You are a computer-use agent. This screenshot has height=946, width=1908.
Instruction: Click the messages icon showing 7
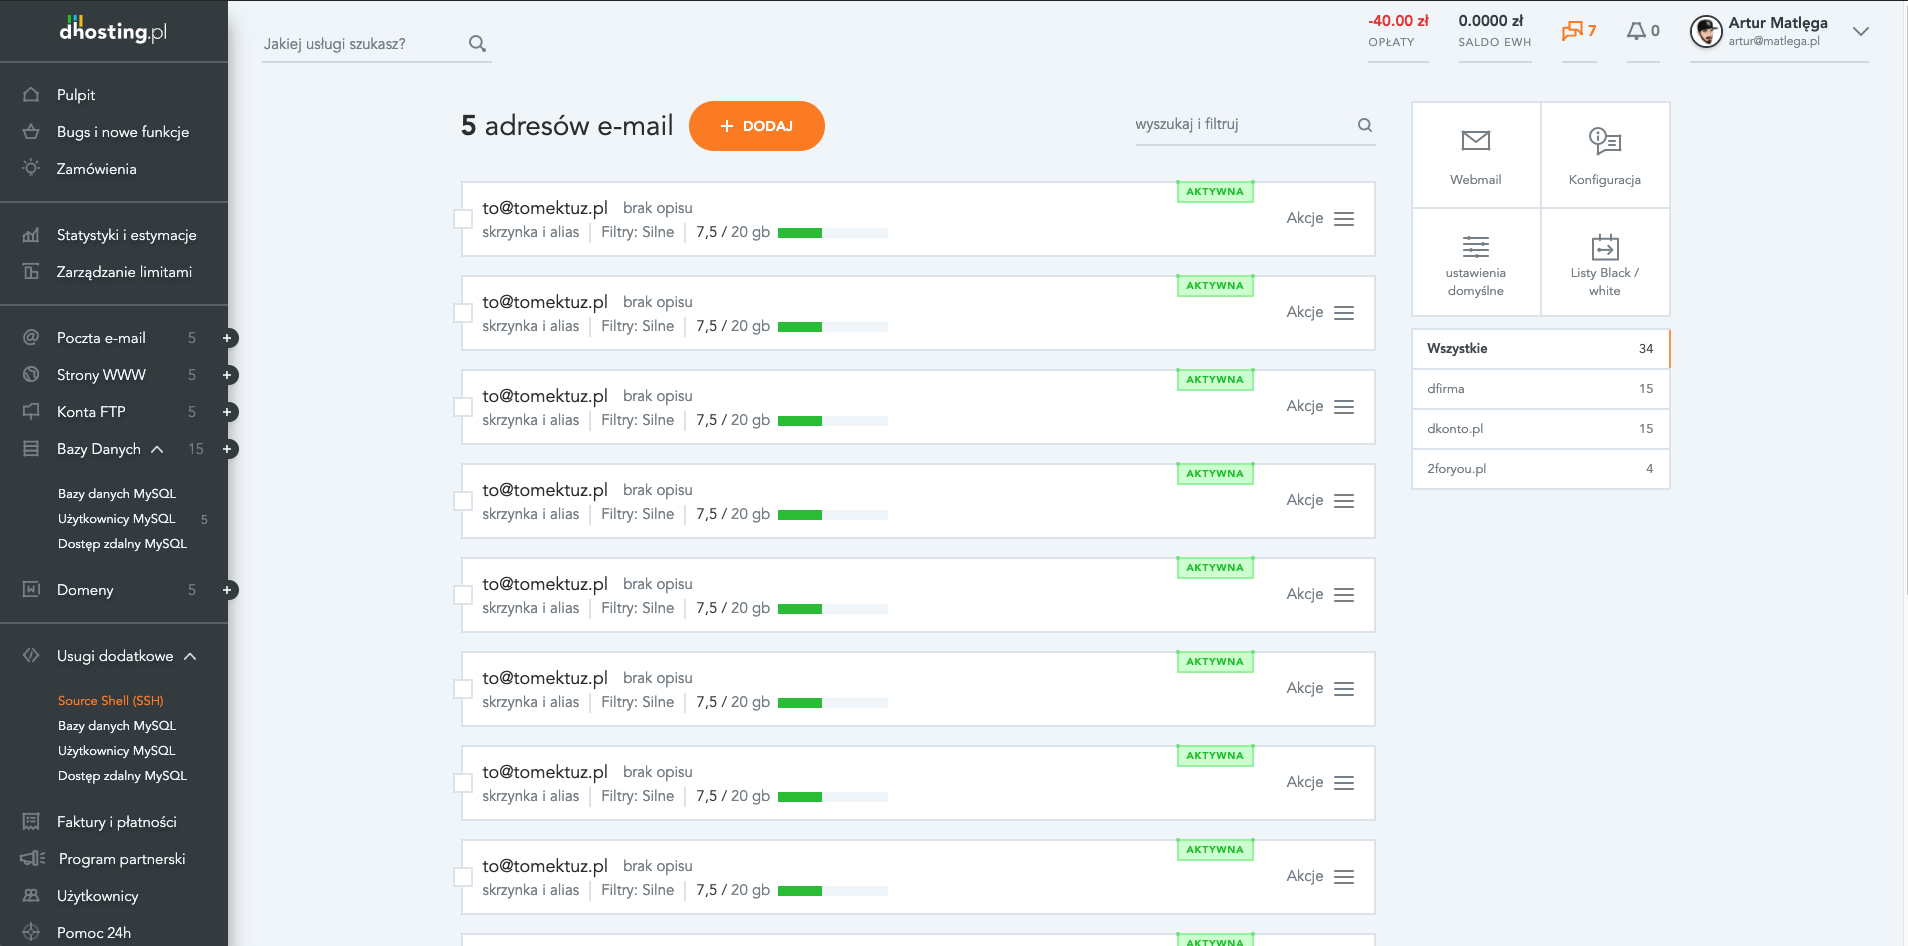[1578, 31]
